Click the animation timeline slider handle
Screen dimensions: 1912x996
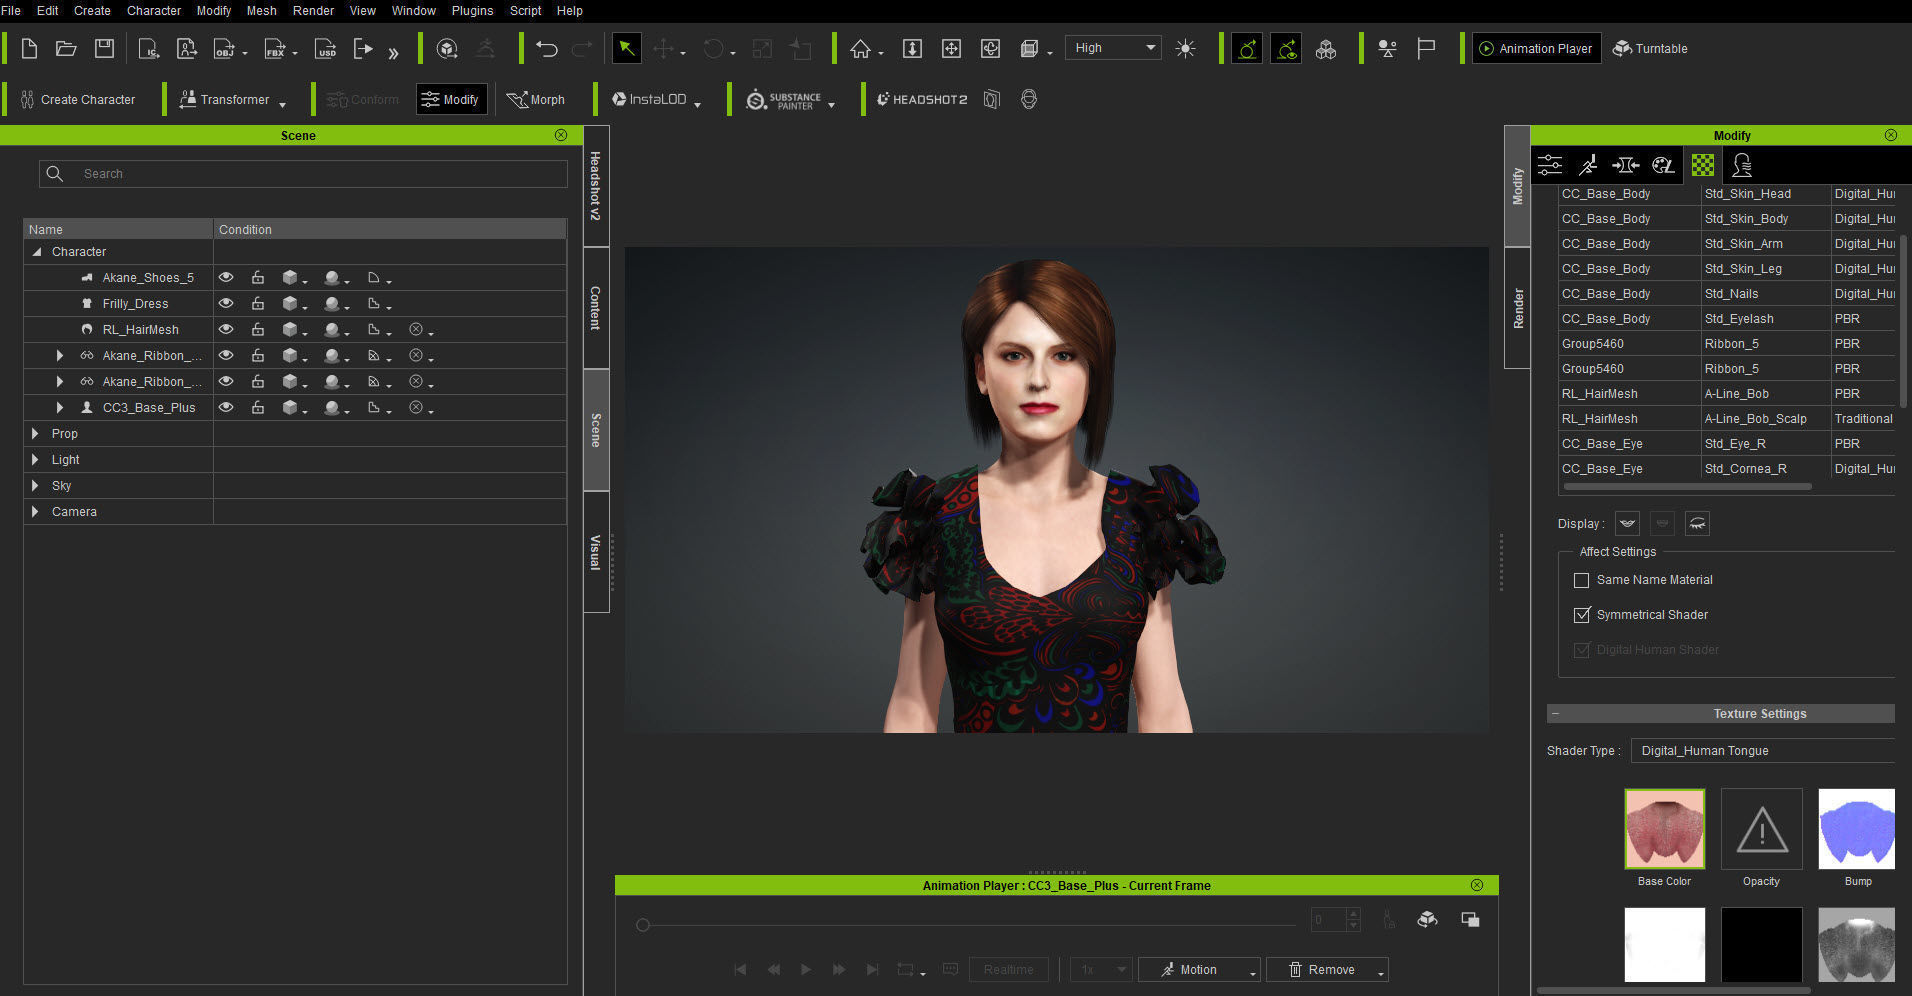[643, 925]
